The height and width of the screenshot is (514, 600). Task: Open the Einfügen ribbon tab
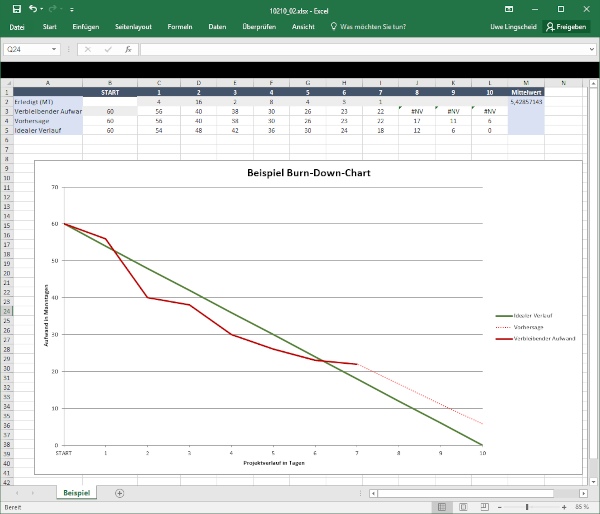click(86, 27)
